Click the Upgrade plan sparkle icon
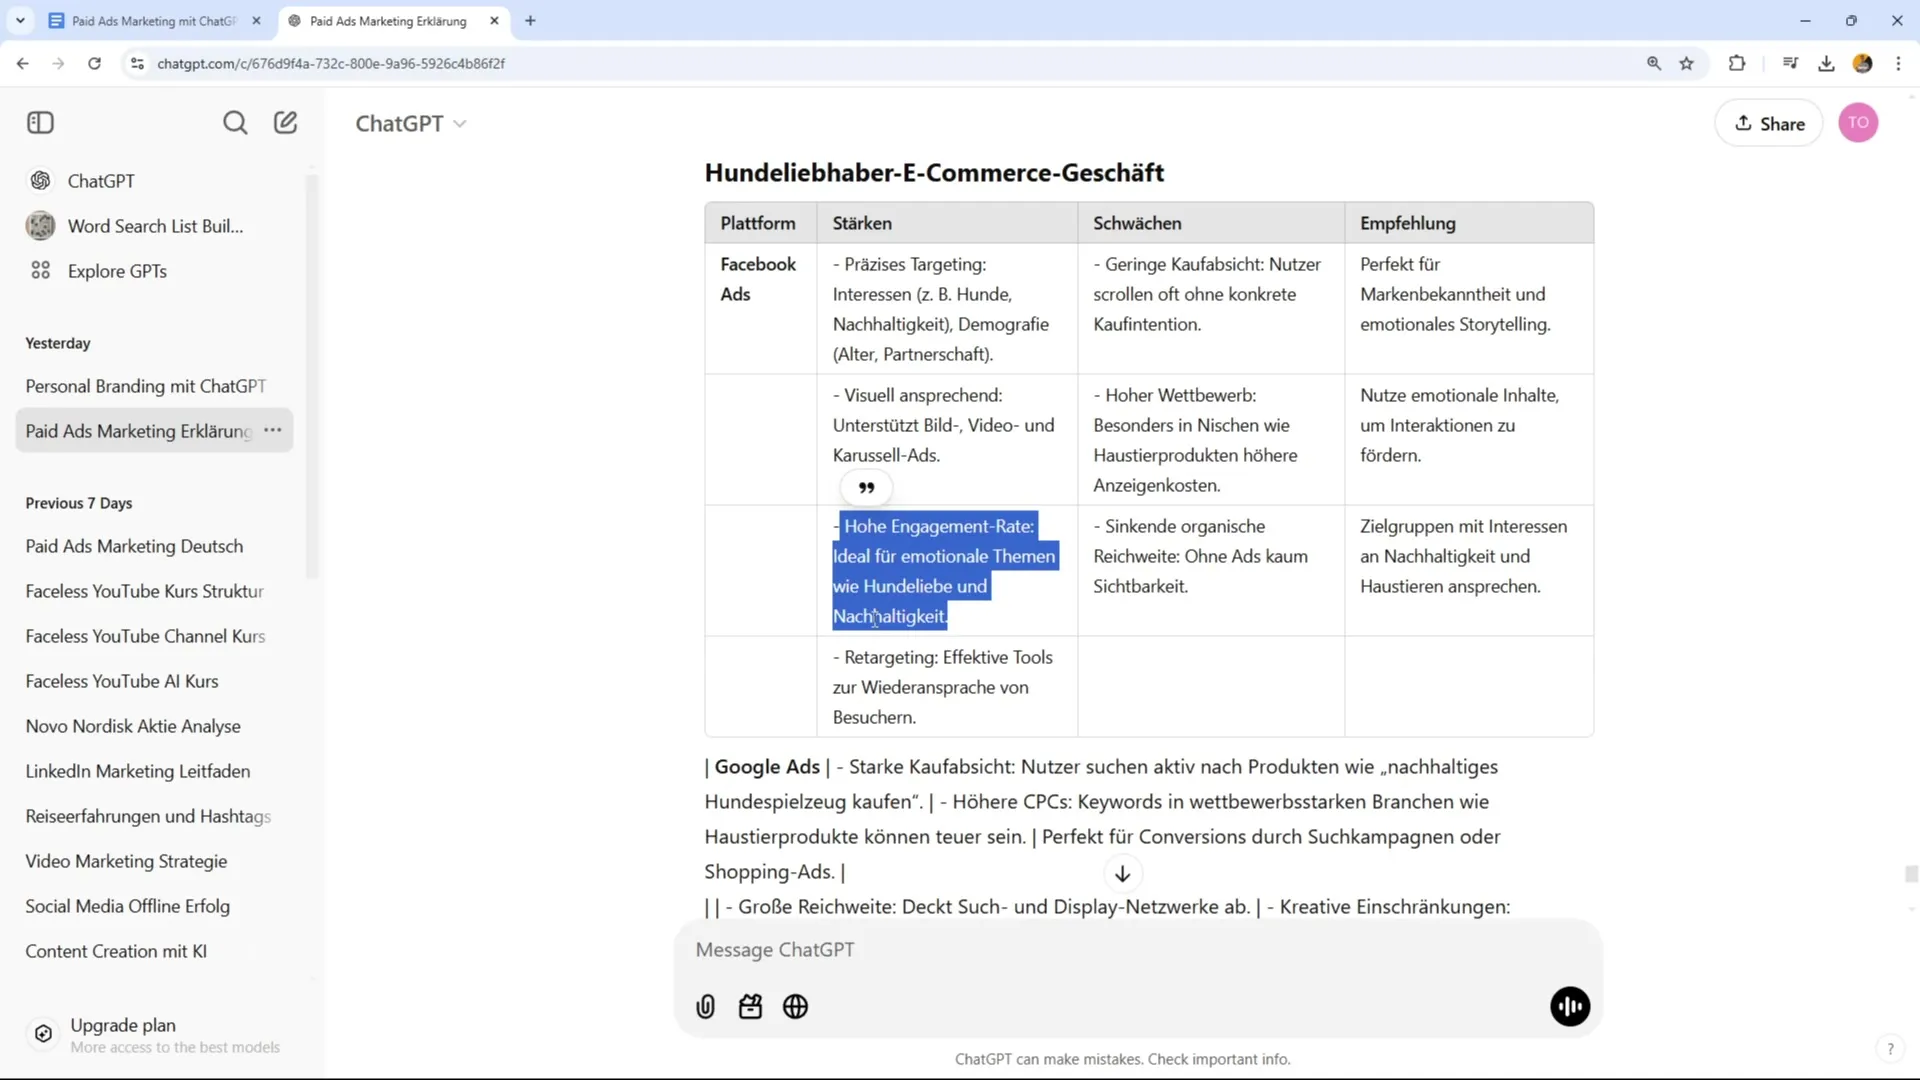 [x=43, y=1034]
